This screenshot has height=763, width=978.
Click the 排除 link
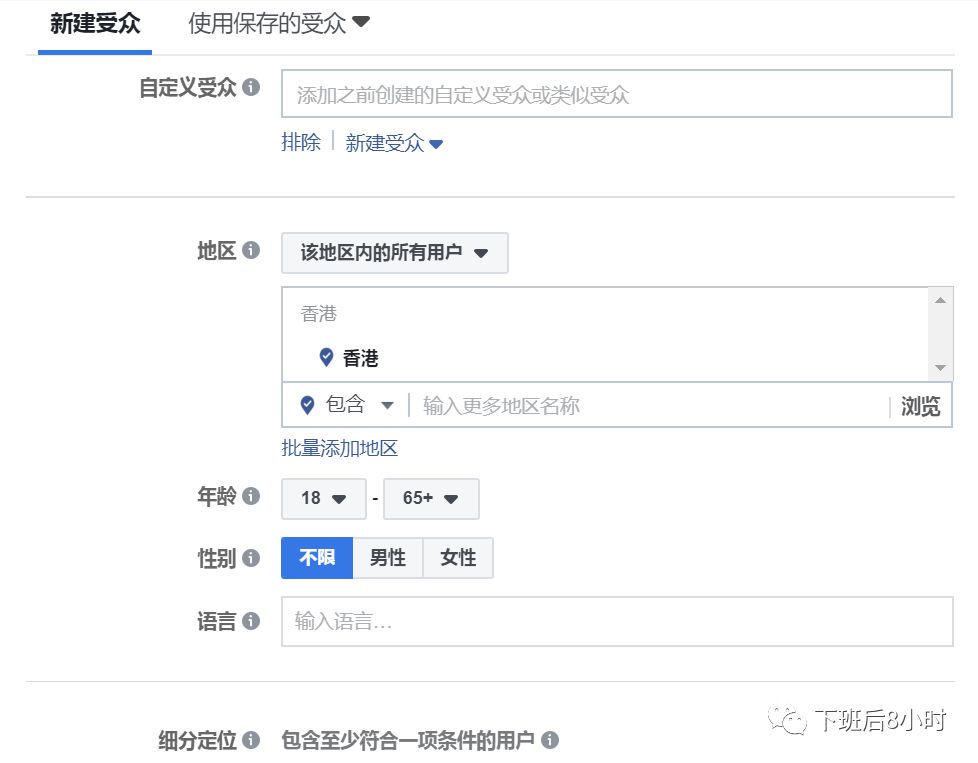pos(301,142)
